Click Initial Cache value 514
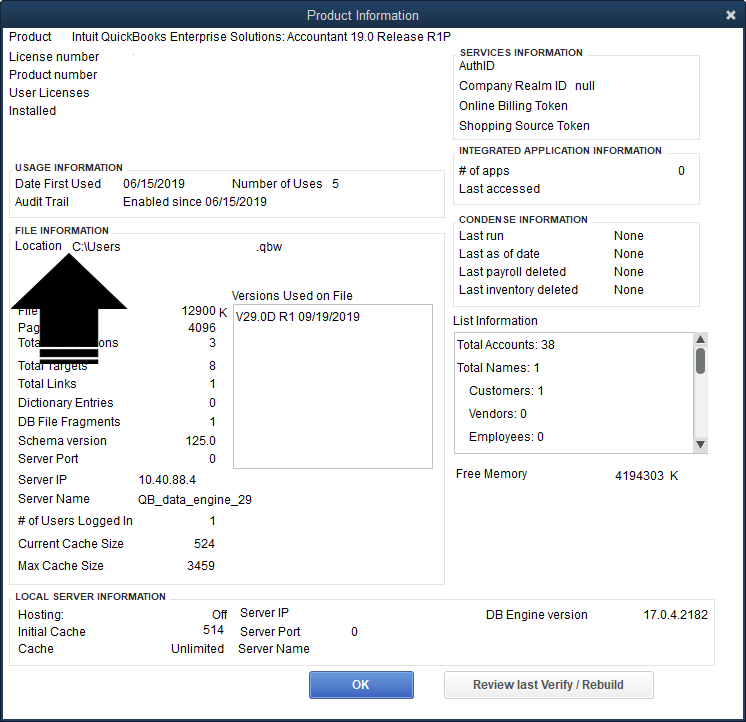Screen dimensions: 746x722 coord(213,630)
